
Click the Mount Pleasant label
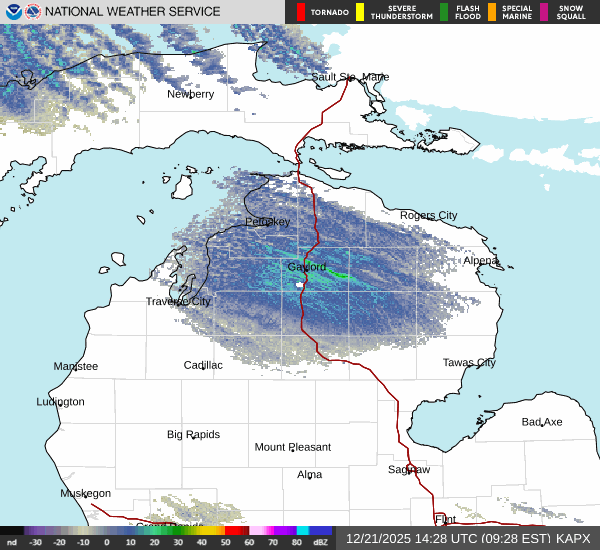tap(292, 447)
